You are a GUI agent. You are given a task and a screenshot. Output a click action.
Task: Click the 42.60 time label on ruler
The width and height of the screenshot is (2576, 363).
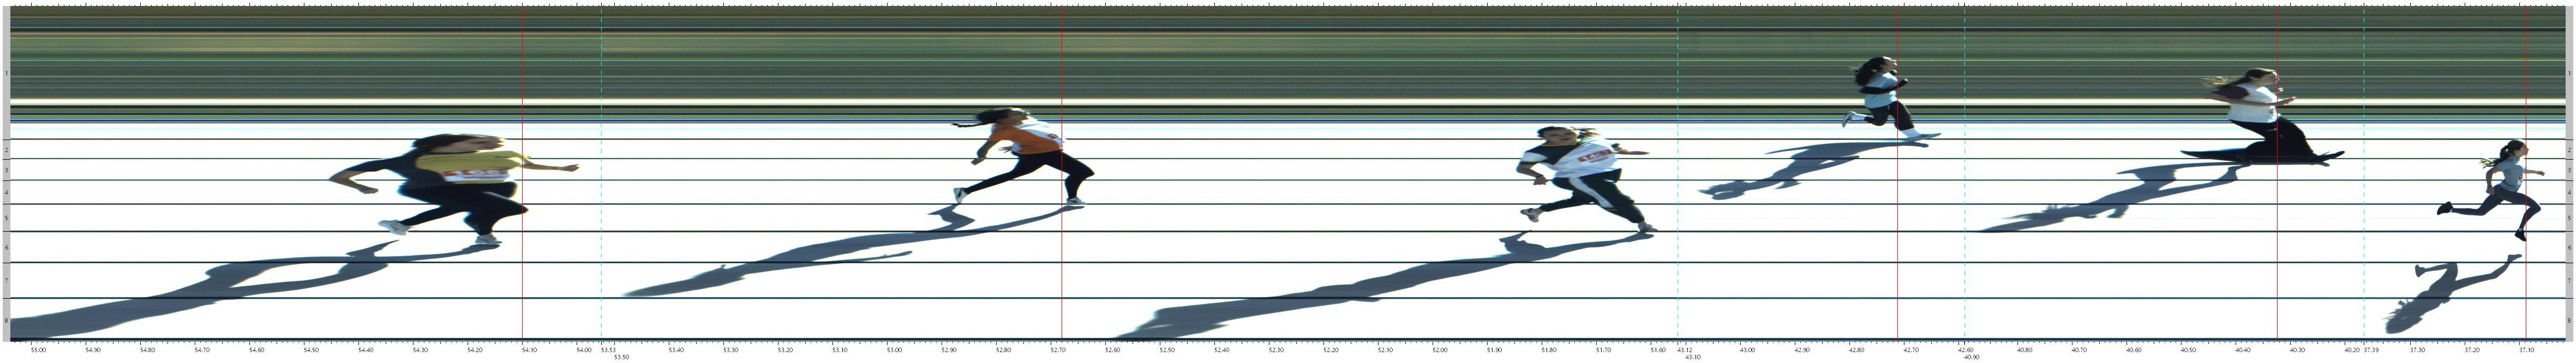click(1965, 350)
